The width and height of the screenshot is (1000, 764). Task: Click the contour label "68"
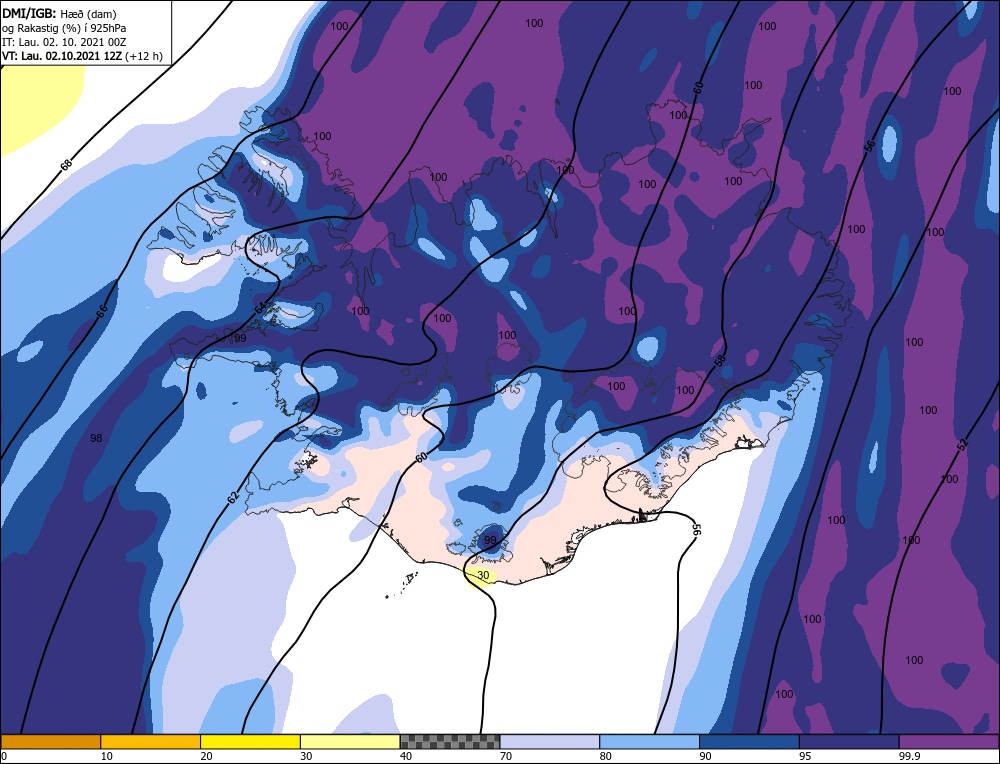pos(66,165)
